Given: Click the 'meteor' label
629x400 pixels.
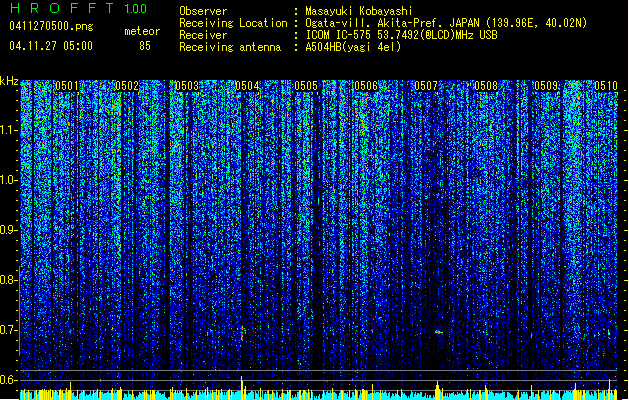Looking at the screenshot, I should pos(142,31).
